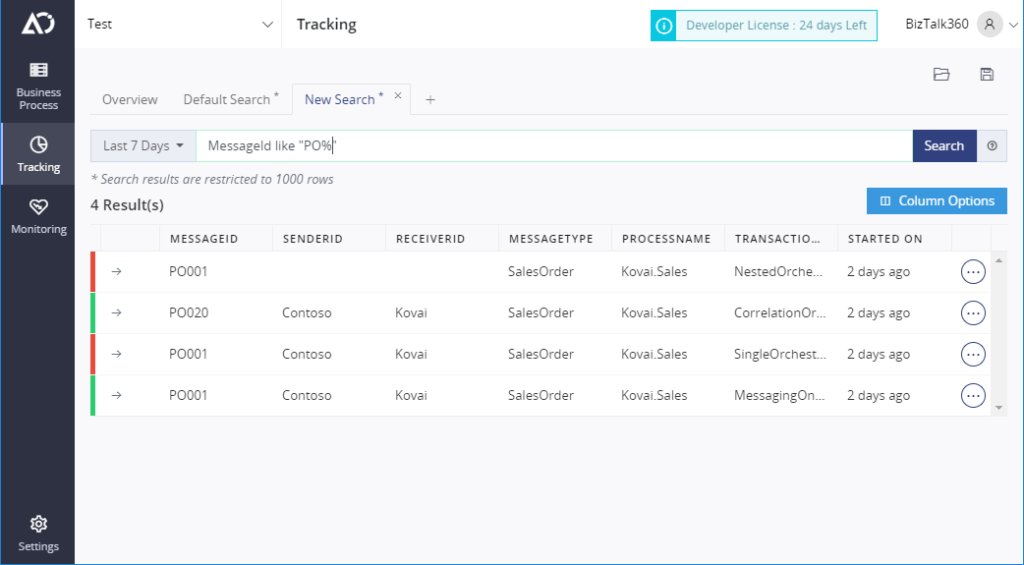Open Column Options
The width and height of the screenshot is (1024, 565).
(936, 201)
